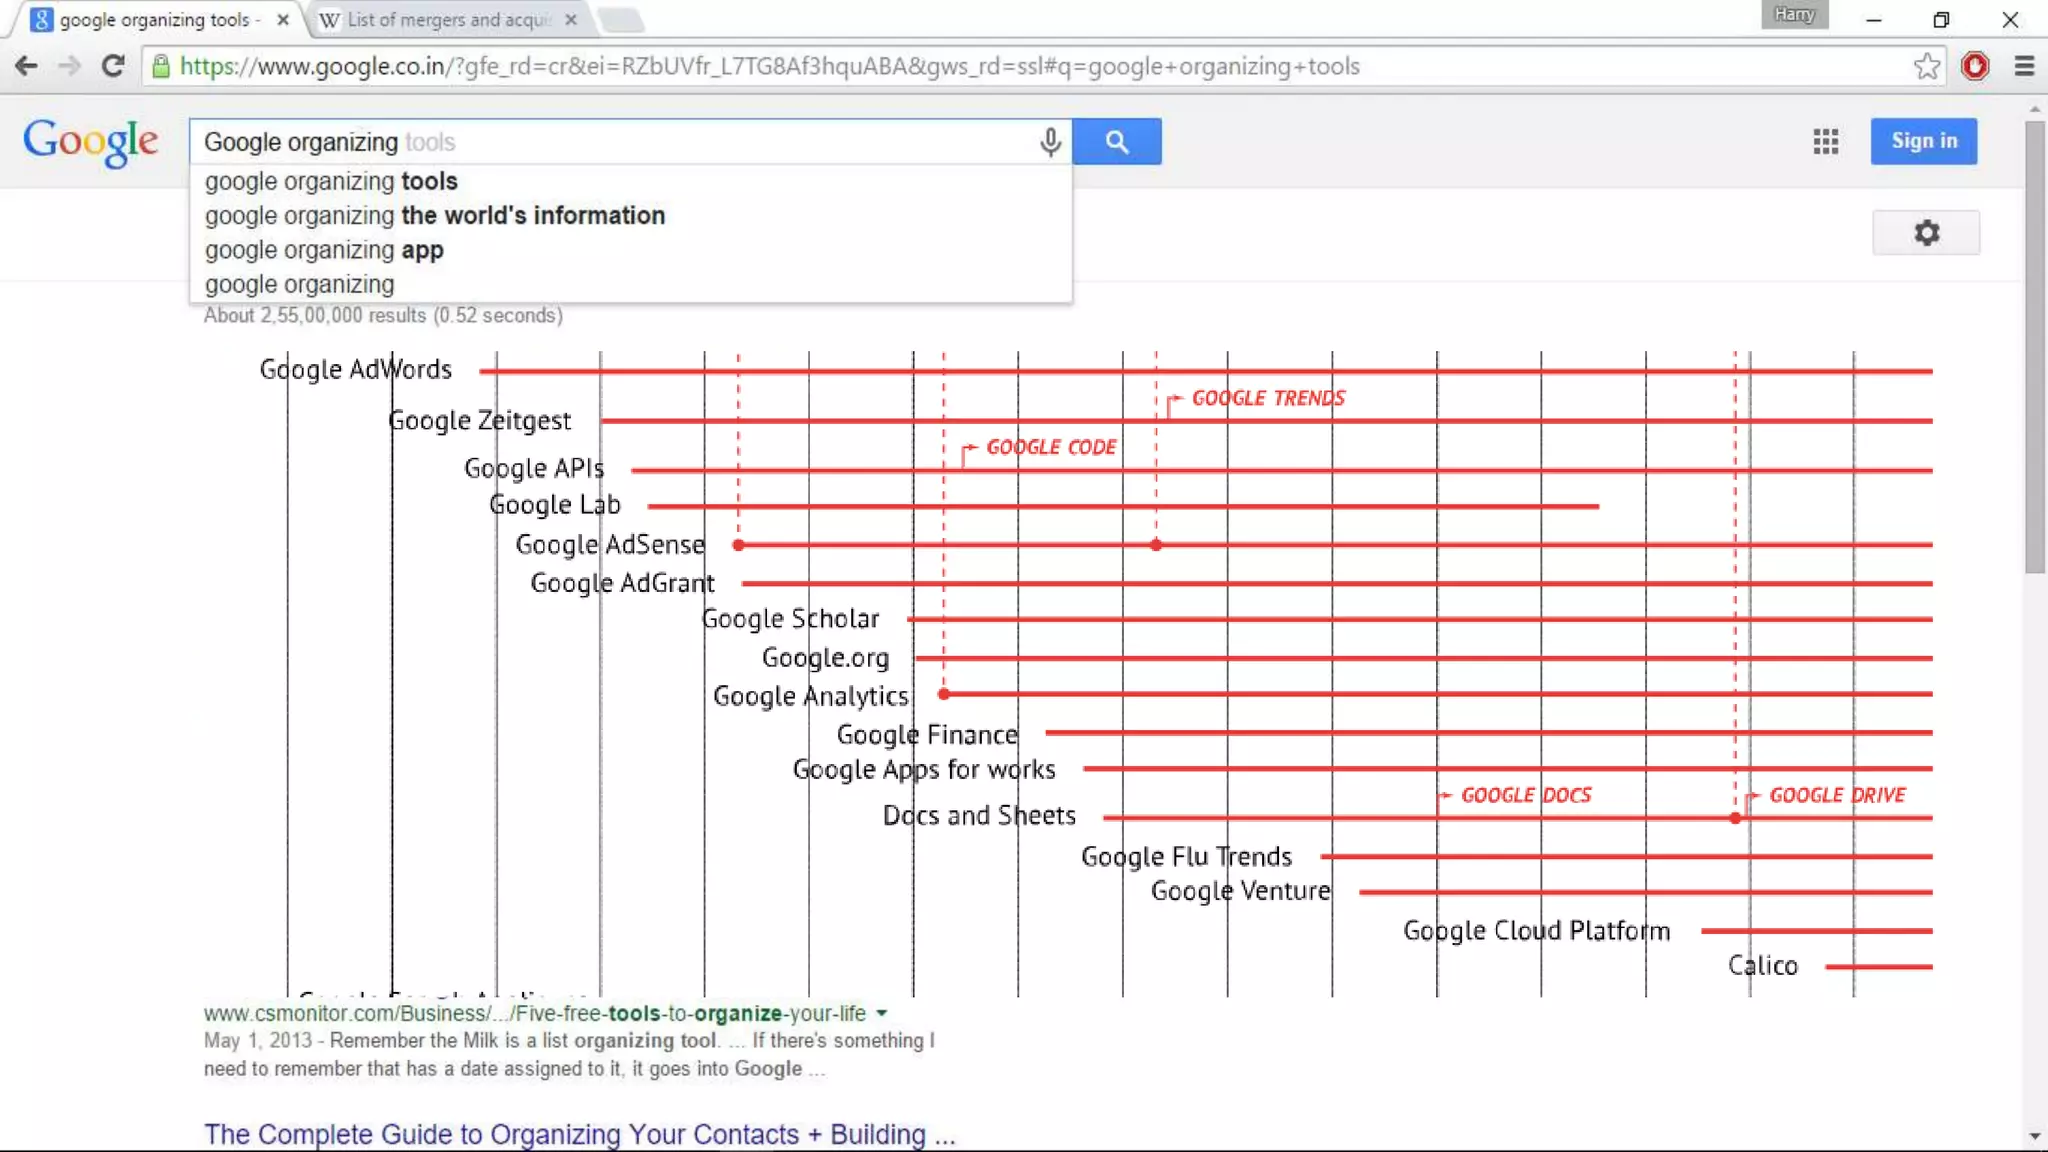The image size is (2048, 1152).
Task: Close the List of mergers tab
Action: coord(570,20)
